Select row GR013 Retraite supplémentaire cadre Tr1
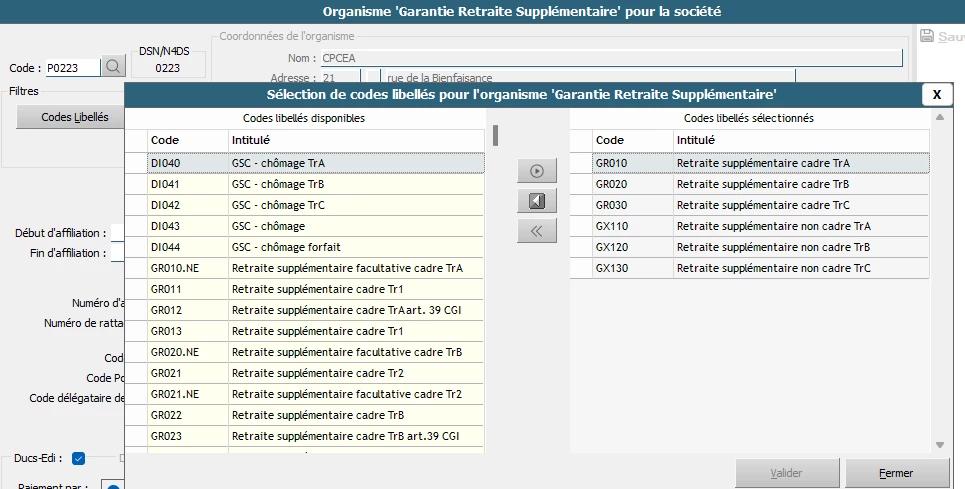This screenshot has width=965, height=489. click(x=316, y=331)
